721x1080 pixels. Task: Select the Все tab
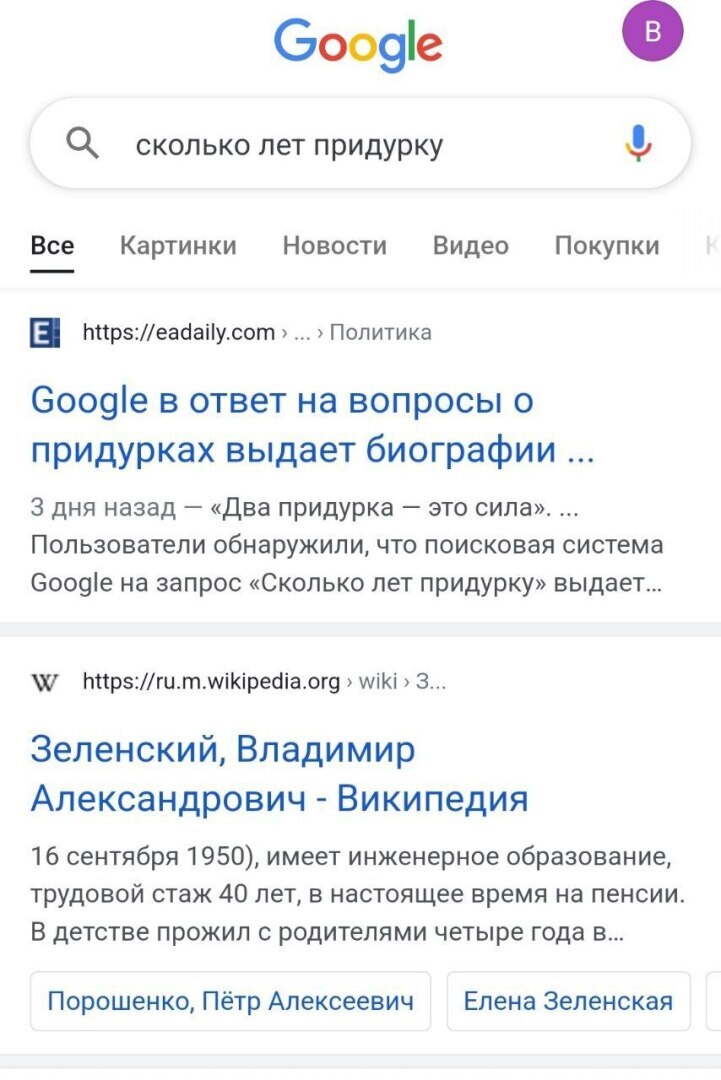pyautogui.click(x=52, y=246)
